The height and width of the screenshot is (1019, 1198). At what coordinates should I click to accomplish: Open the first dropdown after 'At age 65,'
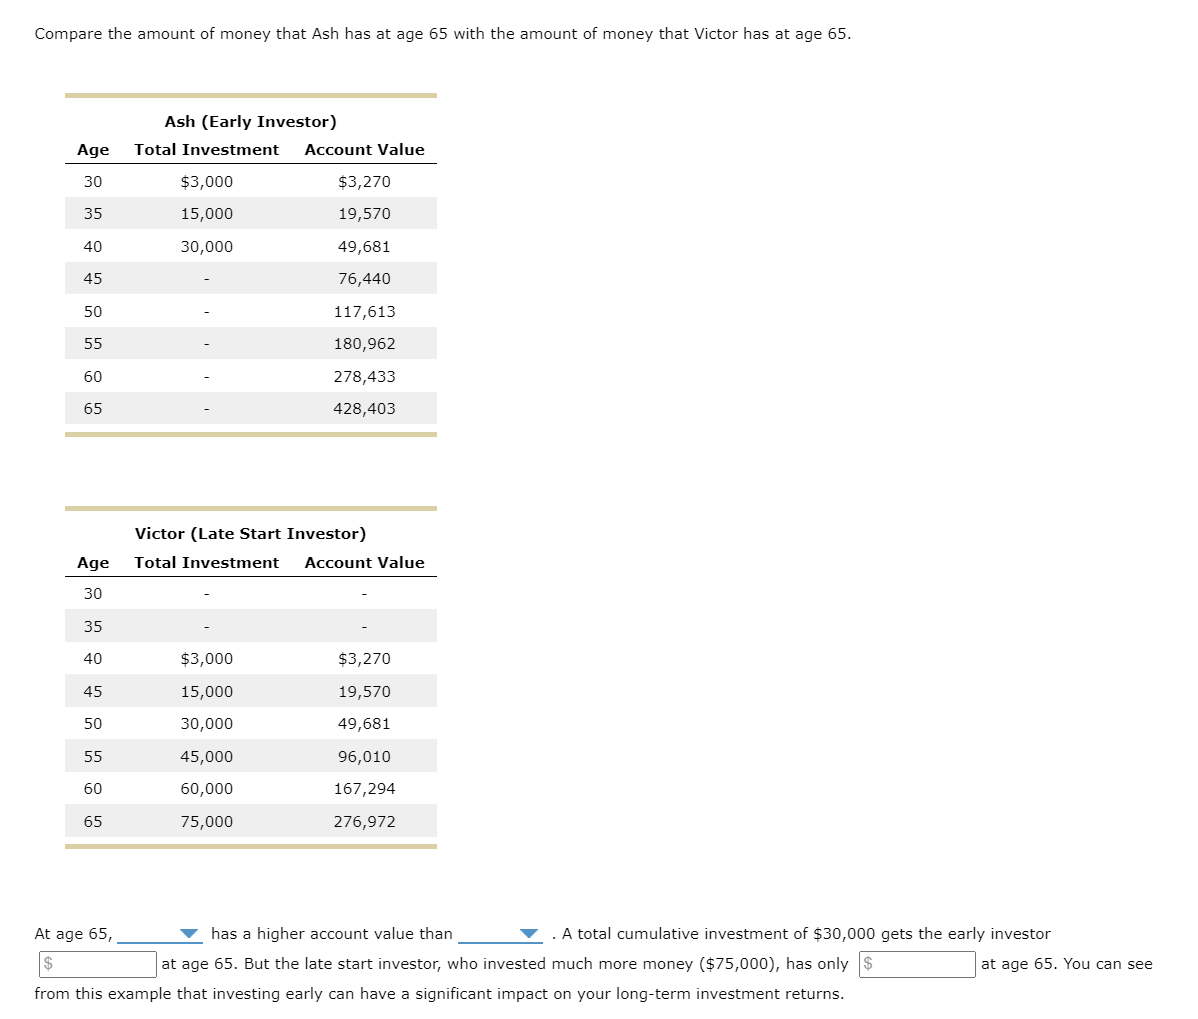pyautogui.click(x=158, y=933)
